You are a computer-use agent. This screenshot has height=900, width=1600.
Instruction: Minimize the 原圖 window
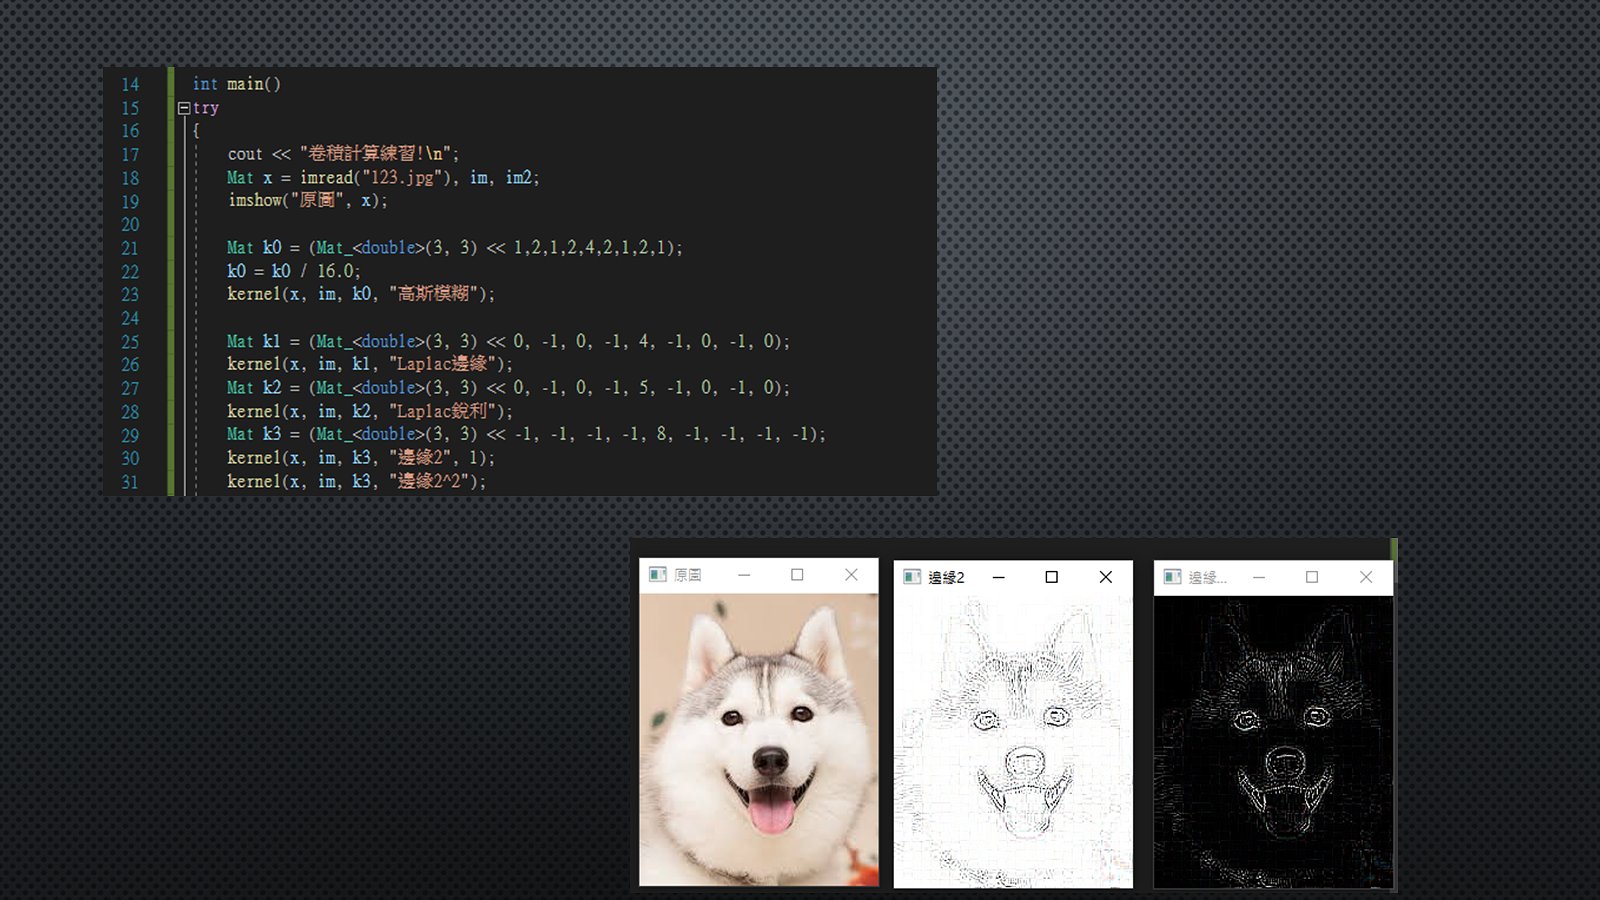pyautogui.click(x=744, y=575)
